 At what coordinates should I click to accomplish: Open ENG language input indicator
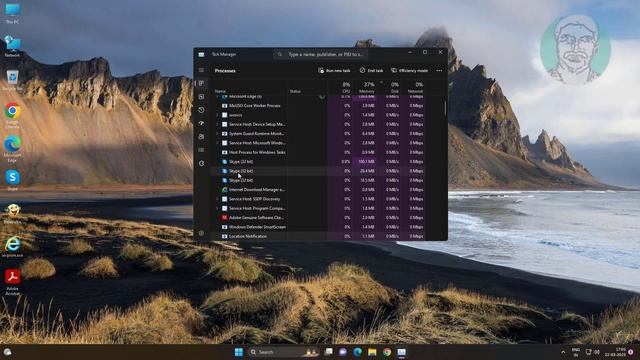click(576, 352)
